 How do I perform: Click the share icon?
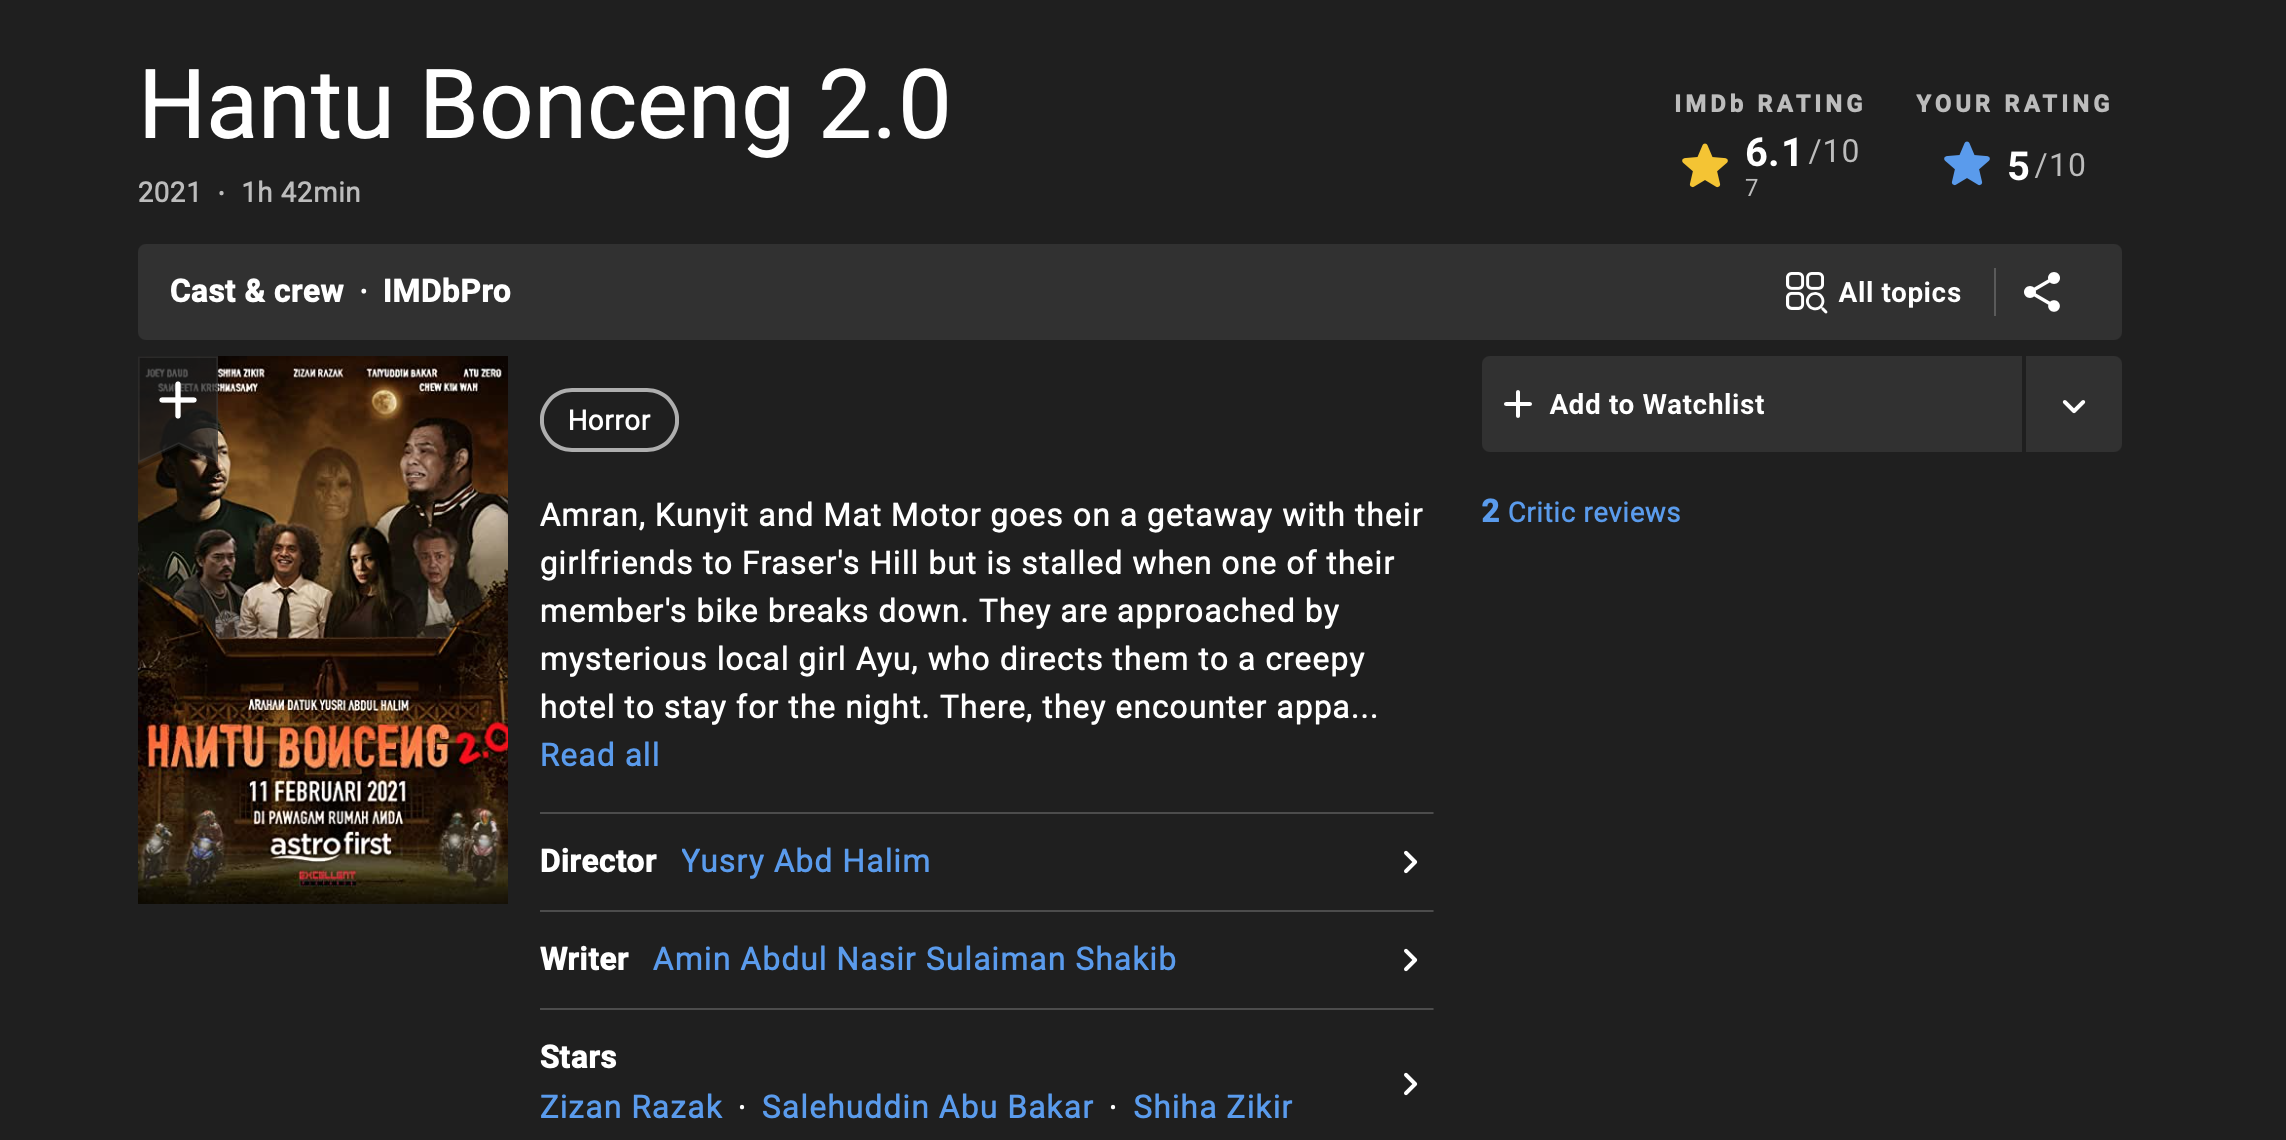(x=2042, y=292)
